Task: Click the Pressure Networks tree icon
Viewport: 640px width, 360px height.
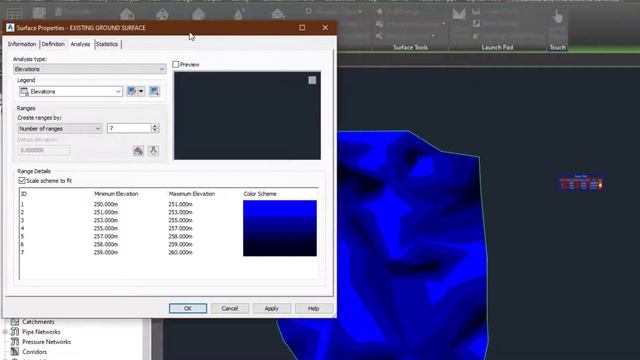Action: 15,342
